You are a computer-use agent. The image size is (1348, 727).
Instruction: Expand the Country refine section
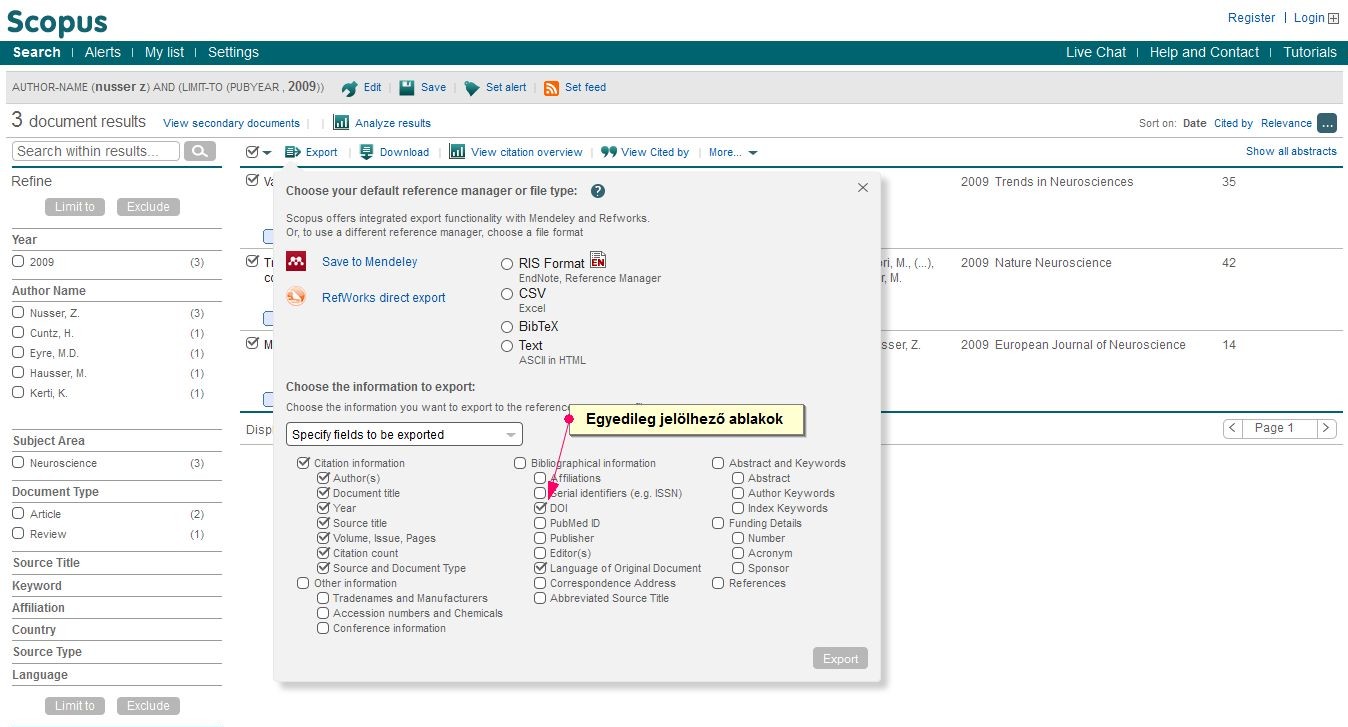pos(34,630)
